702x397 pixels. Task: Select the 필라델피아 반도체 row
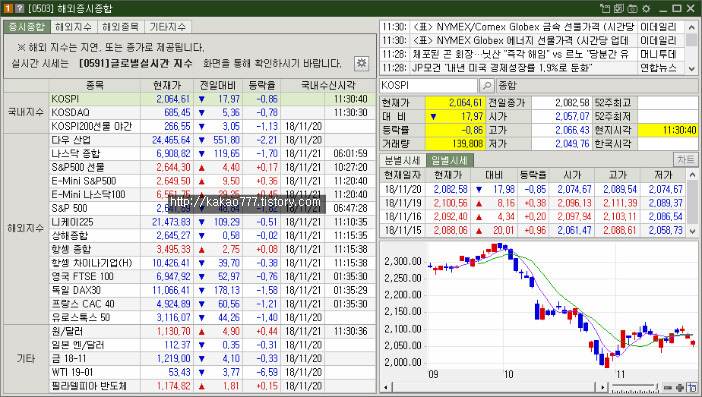212,386
